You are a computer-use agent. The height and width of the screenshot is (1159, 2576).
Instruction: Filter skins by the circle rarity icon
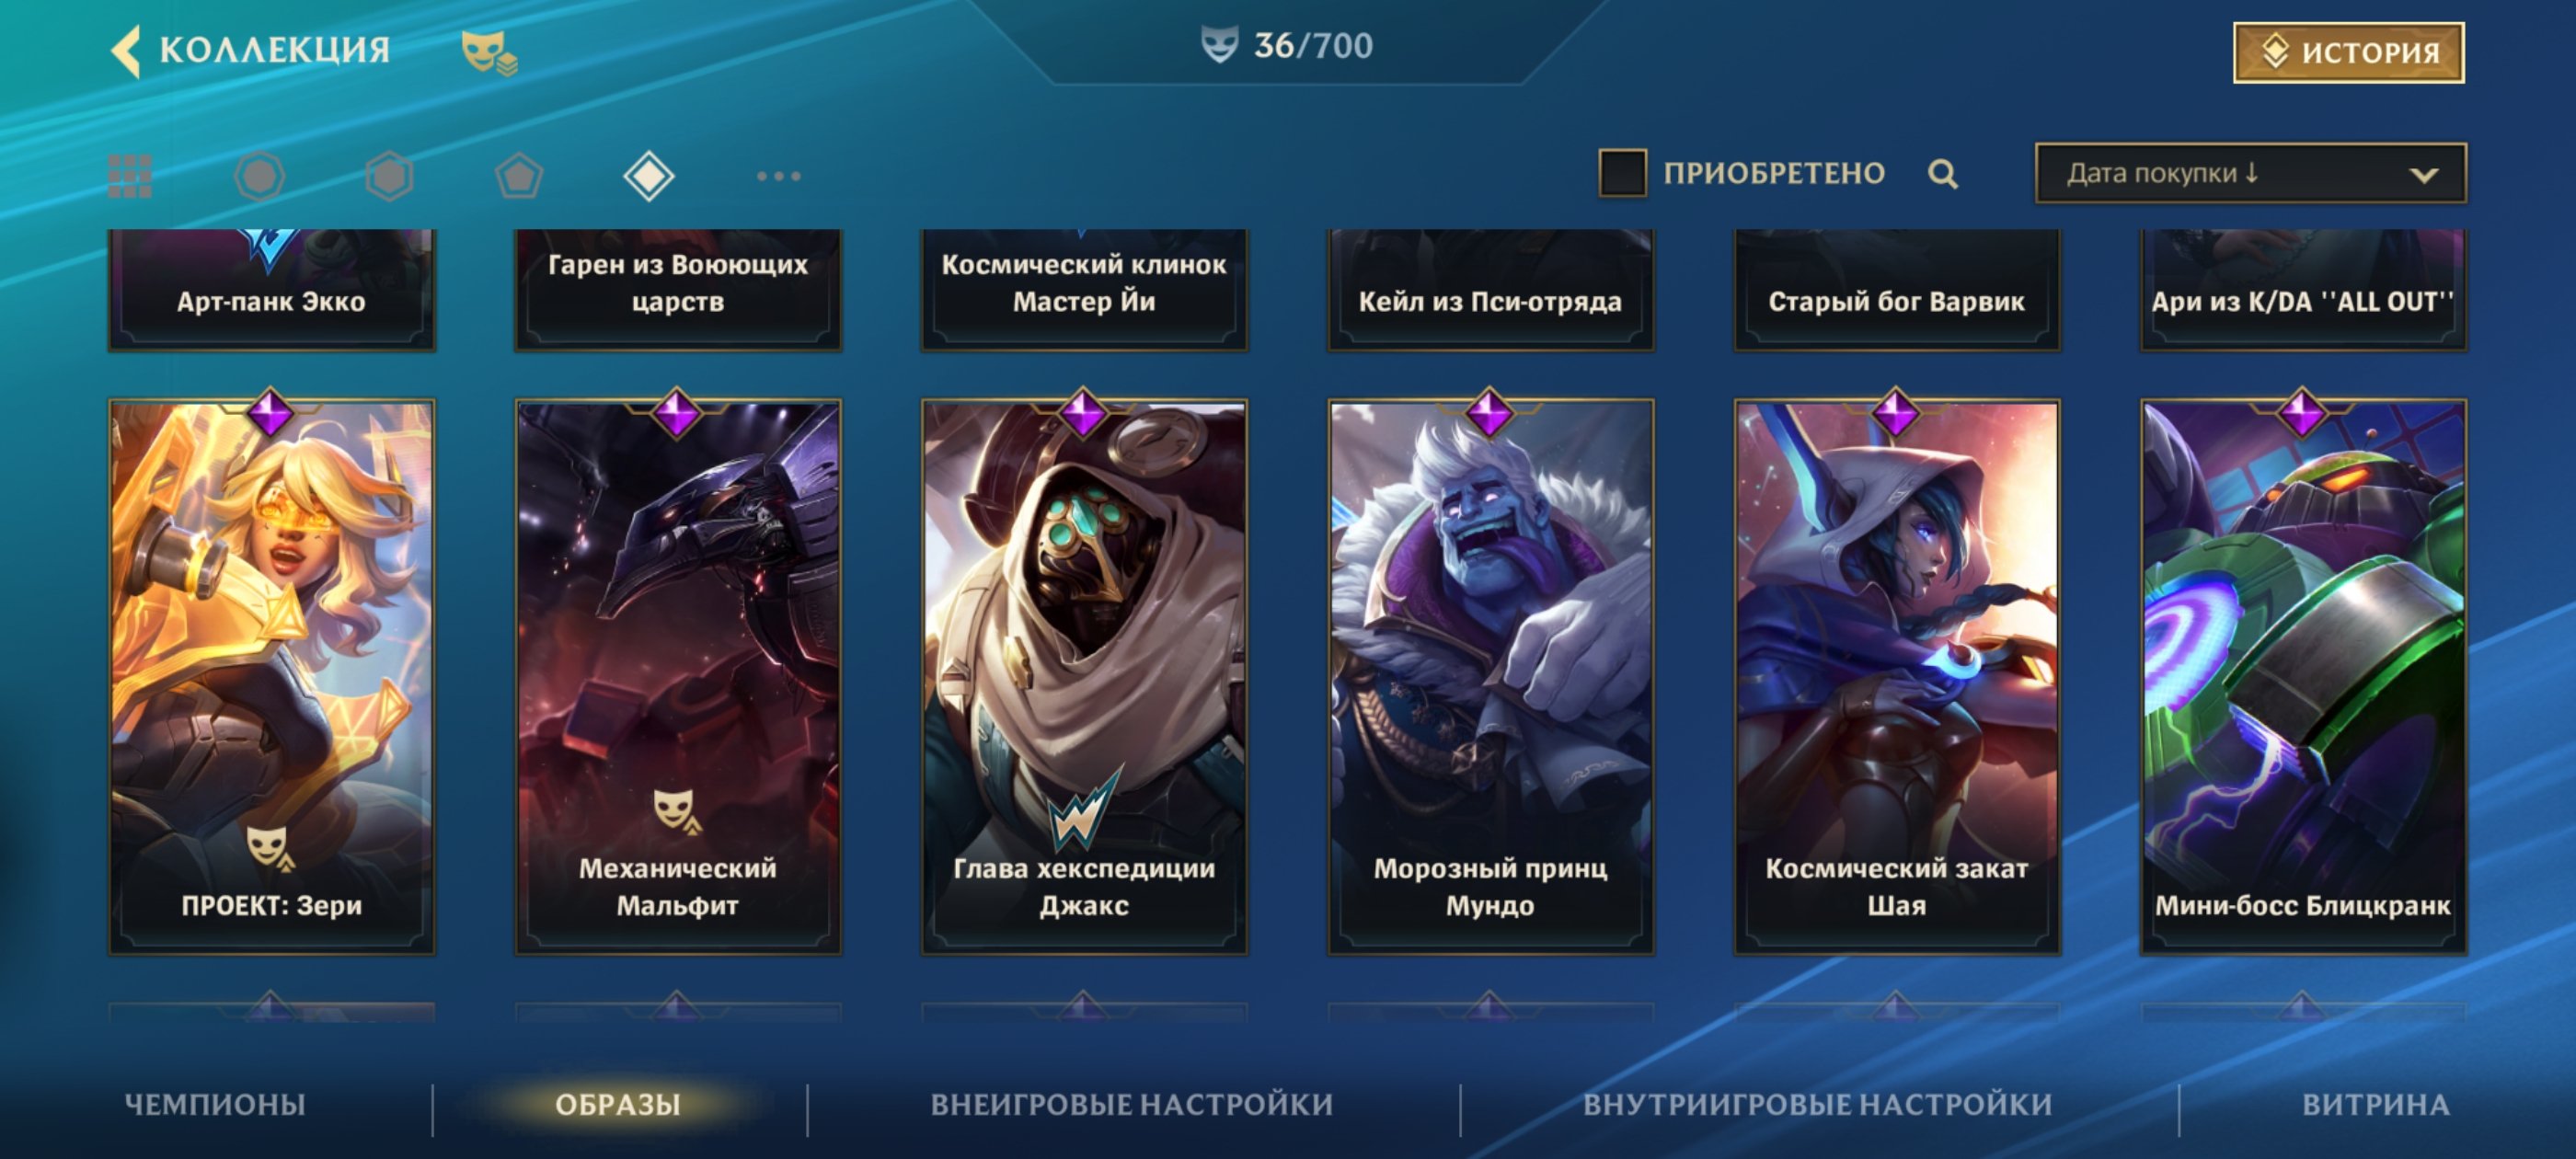259,176
